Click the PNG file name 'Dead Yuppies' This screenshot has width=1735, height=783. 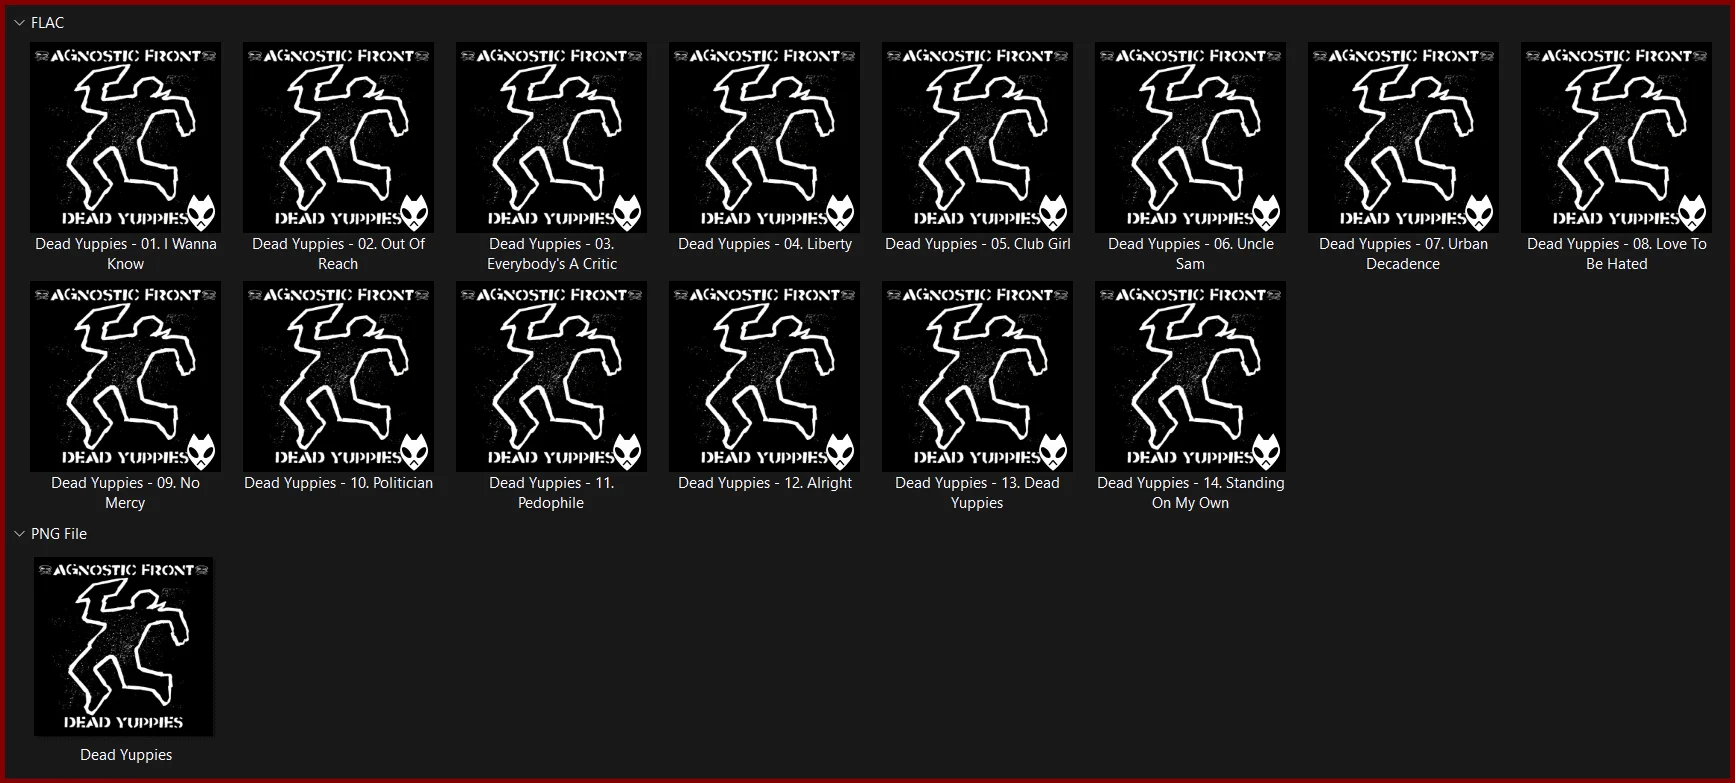[x=126, y=755]
